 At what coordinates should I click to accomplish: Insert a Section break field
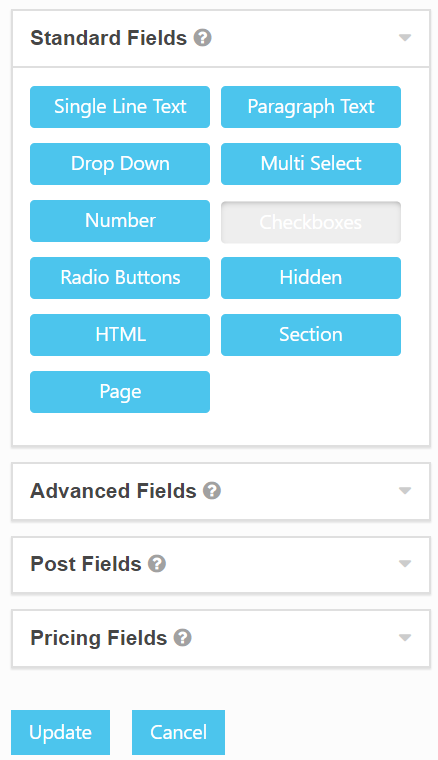pyautogui.click(x=311, y=335)
